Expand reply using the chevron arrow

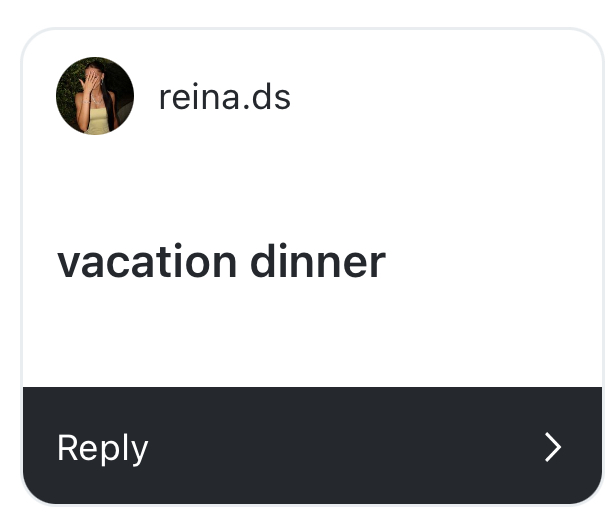(x=553, y=447)
